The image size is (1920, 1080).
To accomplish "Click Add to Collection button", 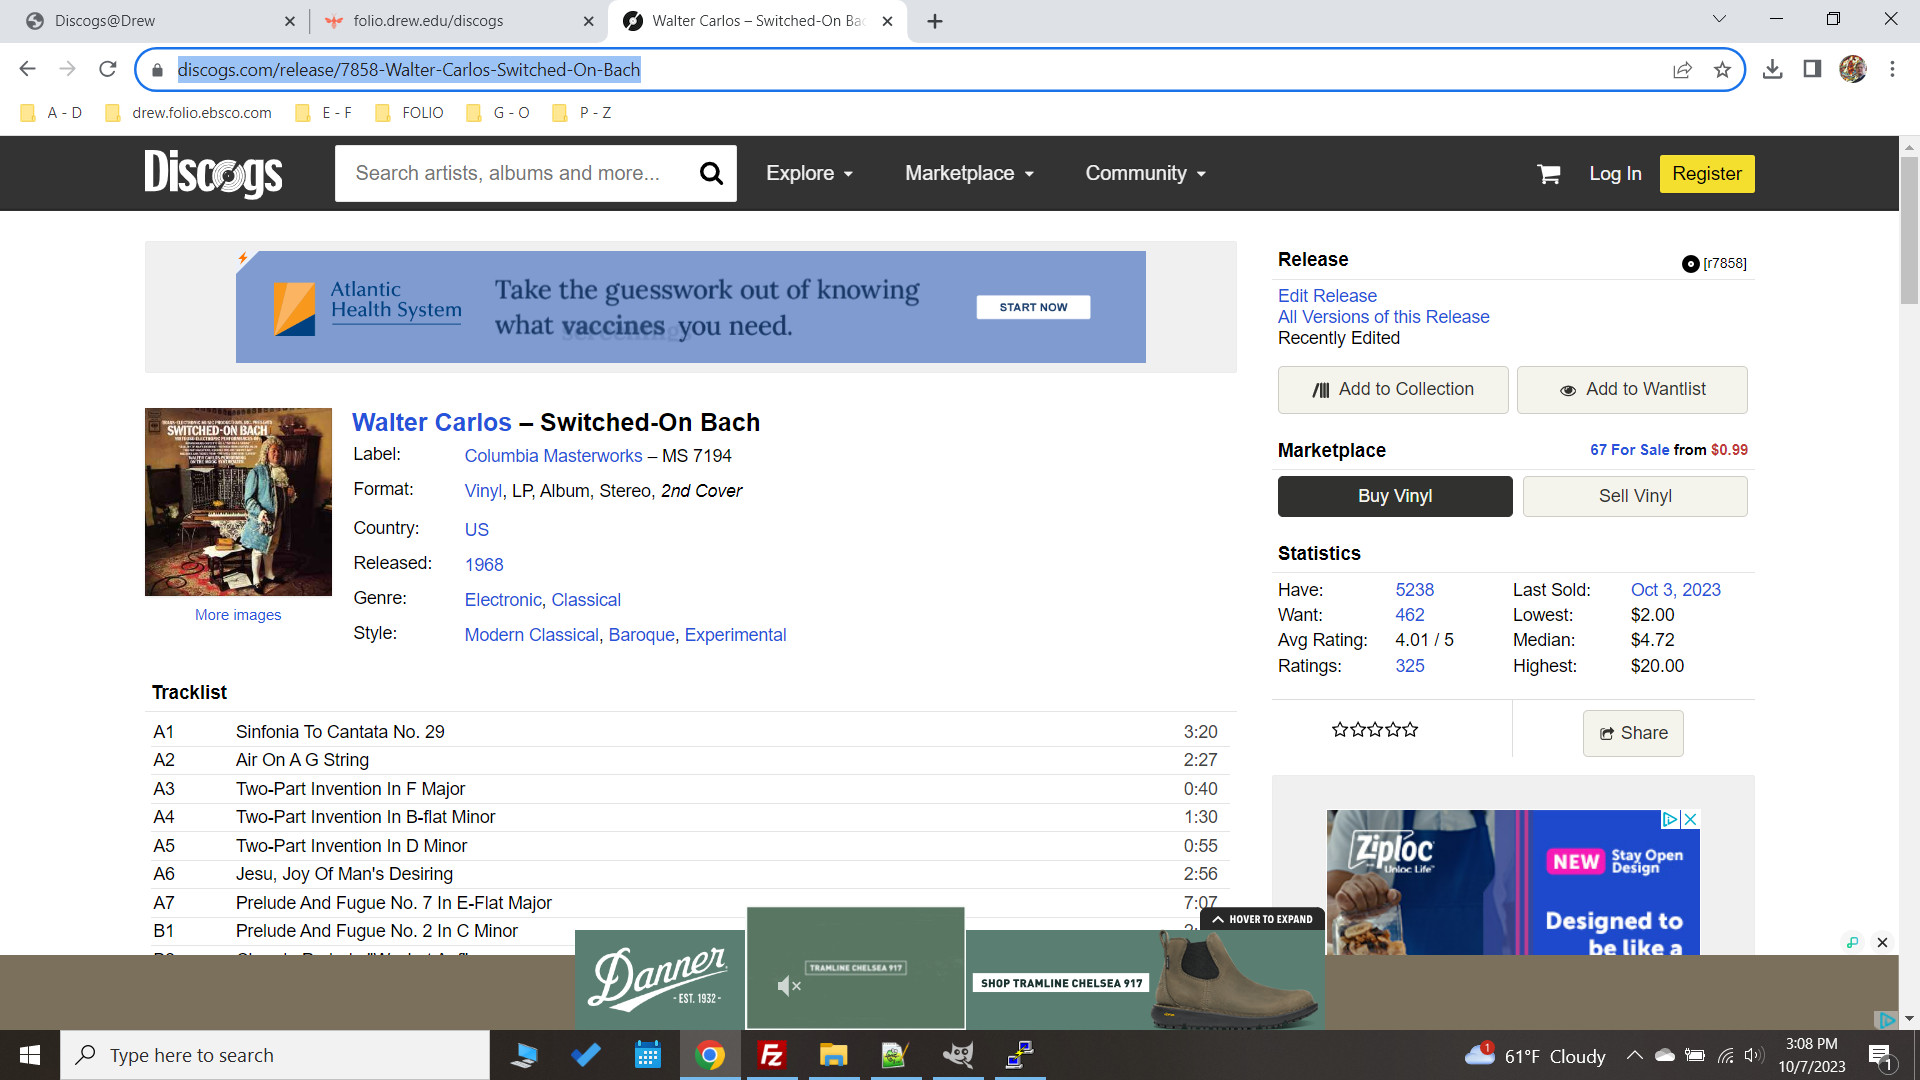I will click(1393, 390).
